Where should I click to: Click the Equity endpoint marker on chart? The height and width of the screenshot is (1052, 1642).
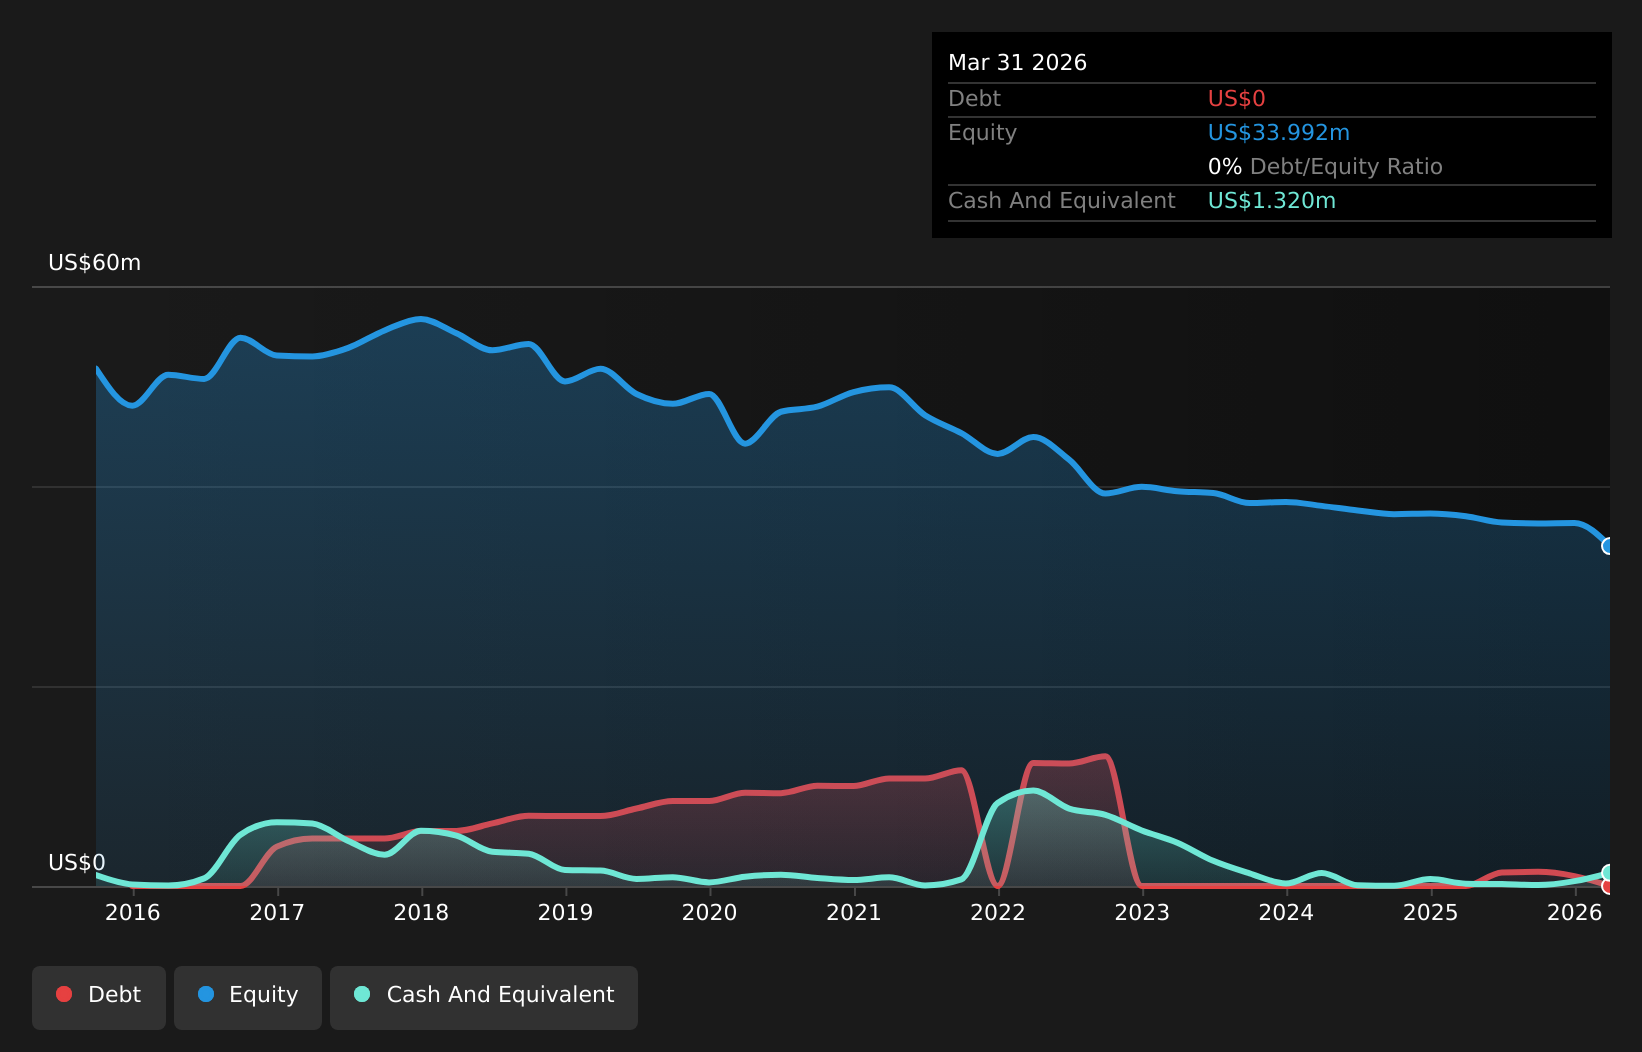[x=1608, y=546]
